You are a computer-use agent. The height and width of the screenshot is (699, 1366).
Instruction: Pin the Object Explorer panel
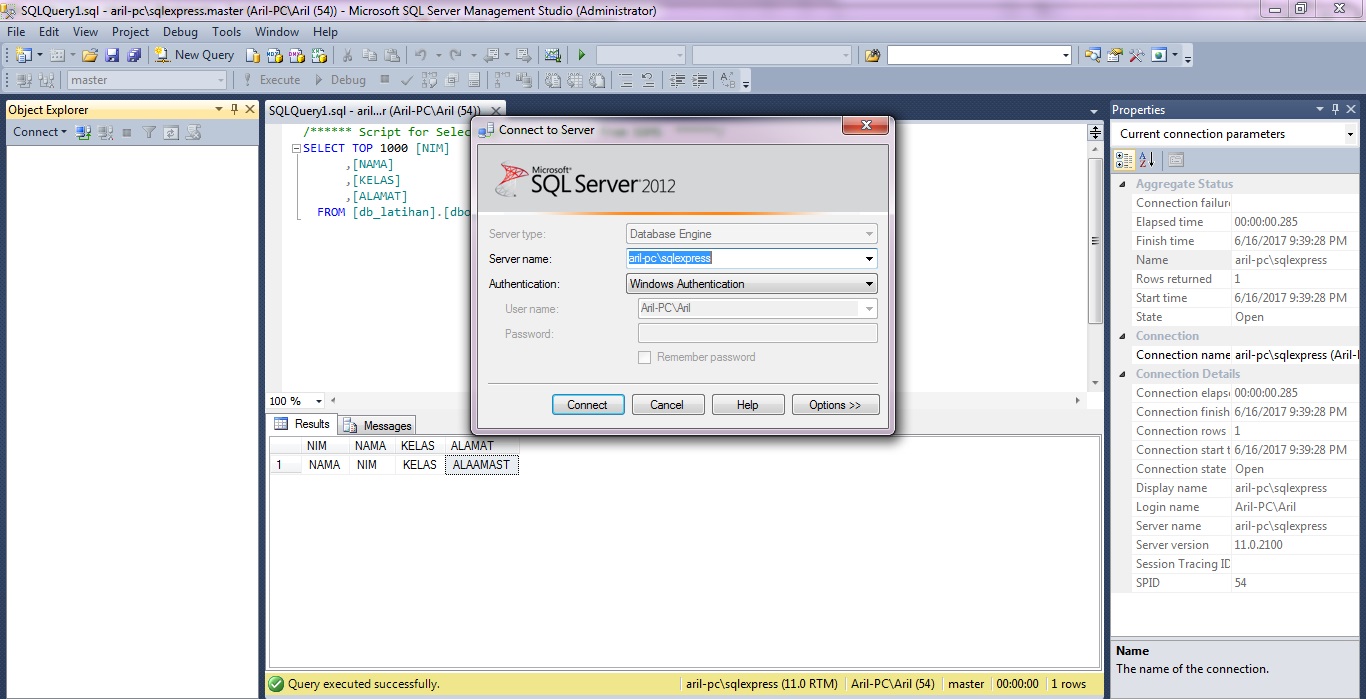[x=234, y=110]
